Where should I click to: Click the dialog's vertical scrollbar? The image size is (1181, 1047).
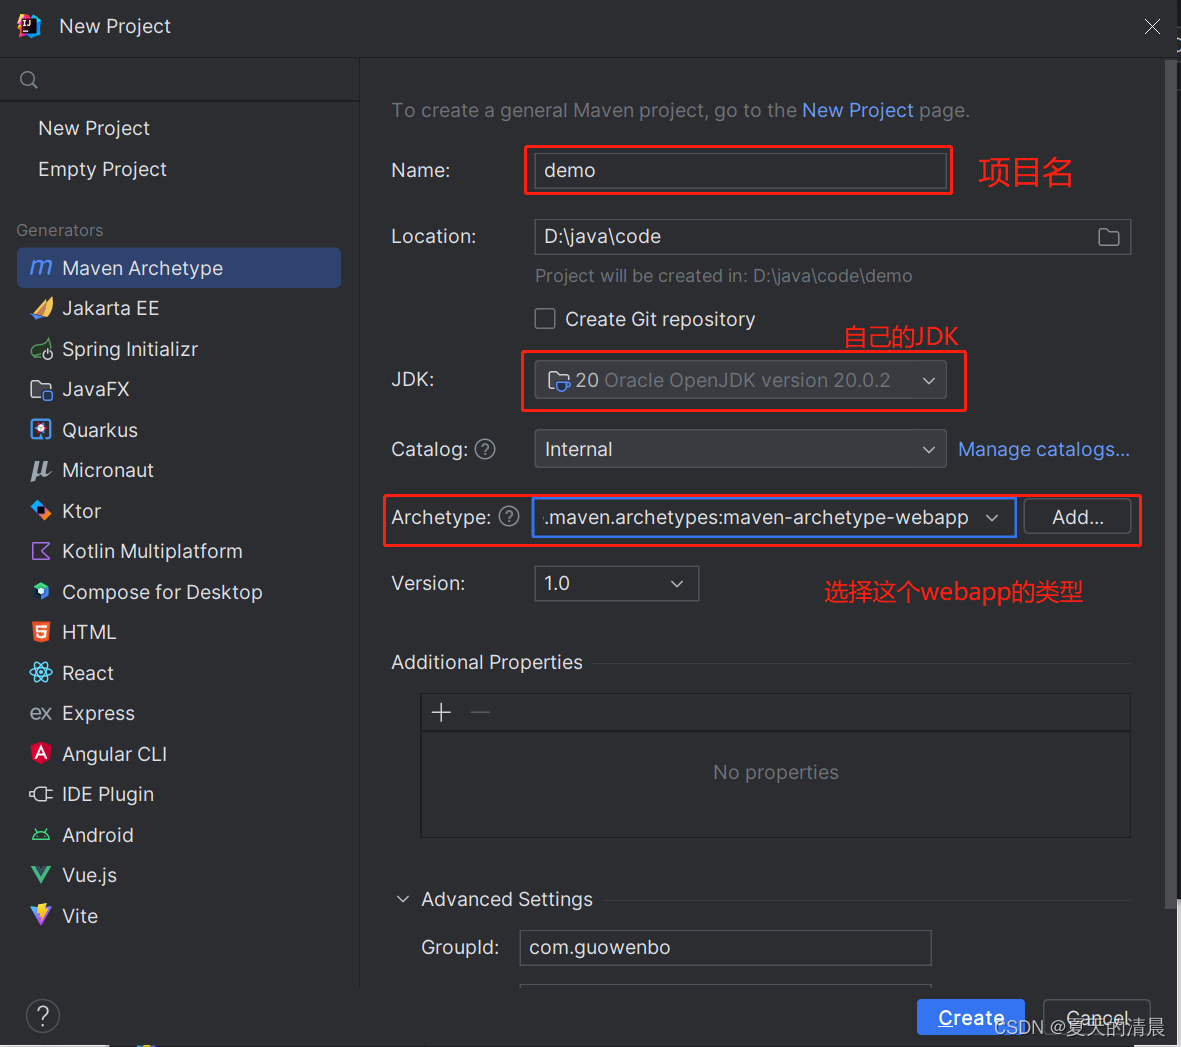pyautogui.click(x=1170, y=482)
